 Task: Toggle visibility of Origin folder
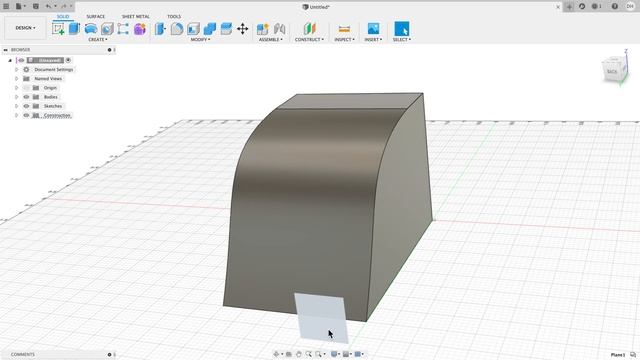(27, 88)
